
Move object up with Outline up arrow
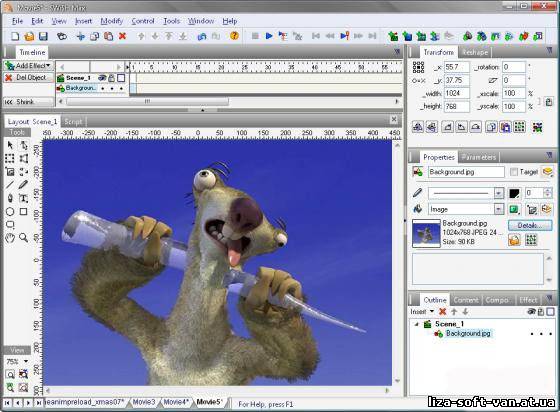454,312
